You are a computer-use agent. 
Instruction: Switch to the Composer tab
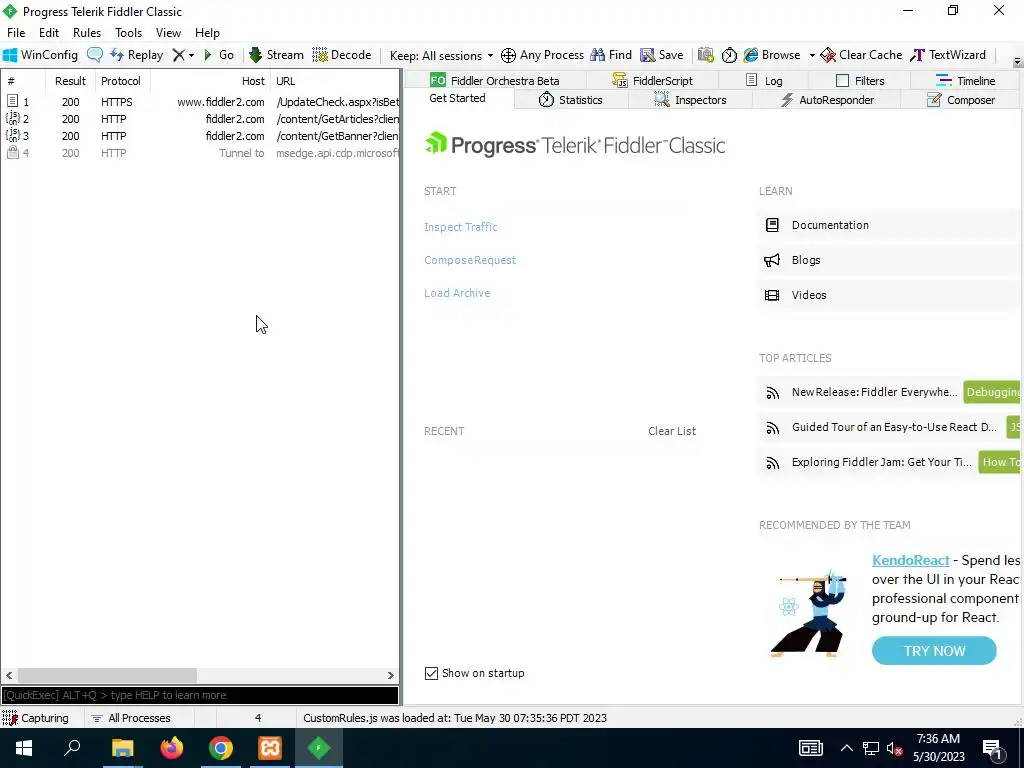point(961,100)
